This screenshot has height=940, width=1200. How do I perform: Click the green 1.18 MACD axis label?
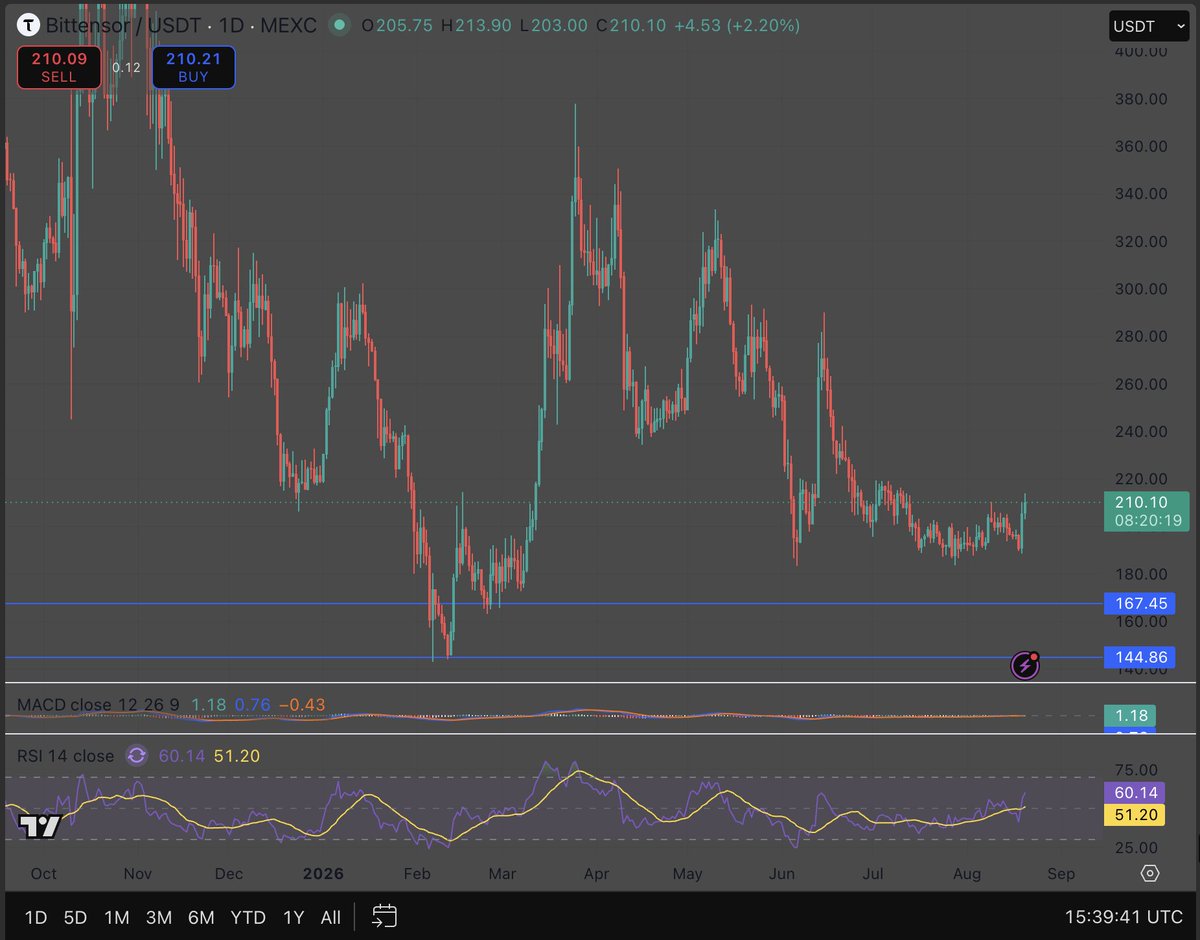[1130, 716]
